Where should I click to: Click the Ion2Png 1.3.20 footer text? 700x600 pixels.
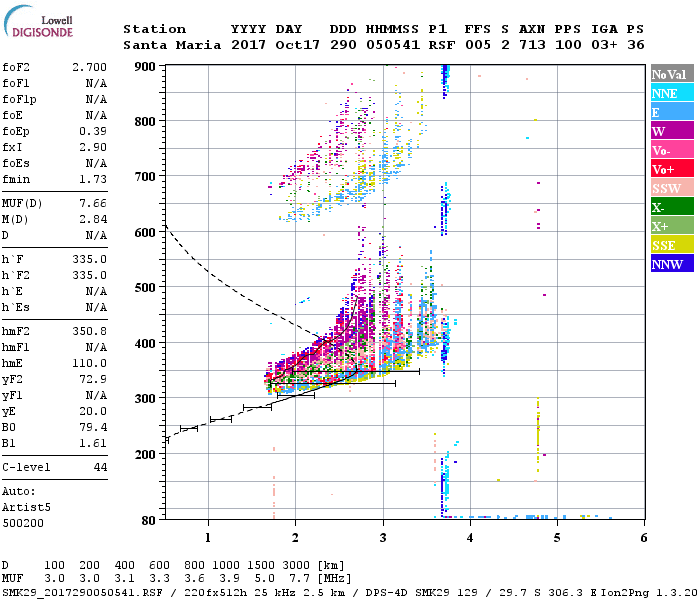[x=649, y=593]
